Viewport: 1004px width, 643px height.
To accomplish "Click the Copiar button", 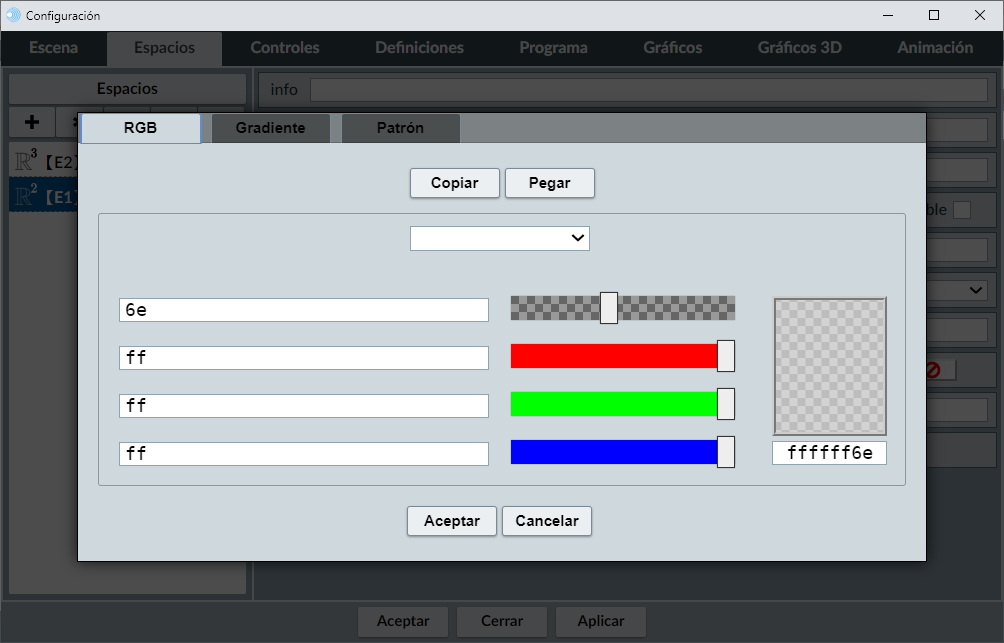I will coord(454,183).
